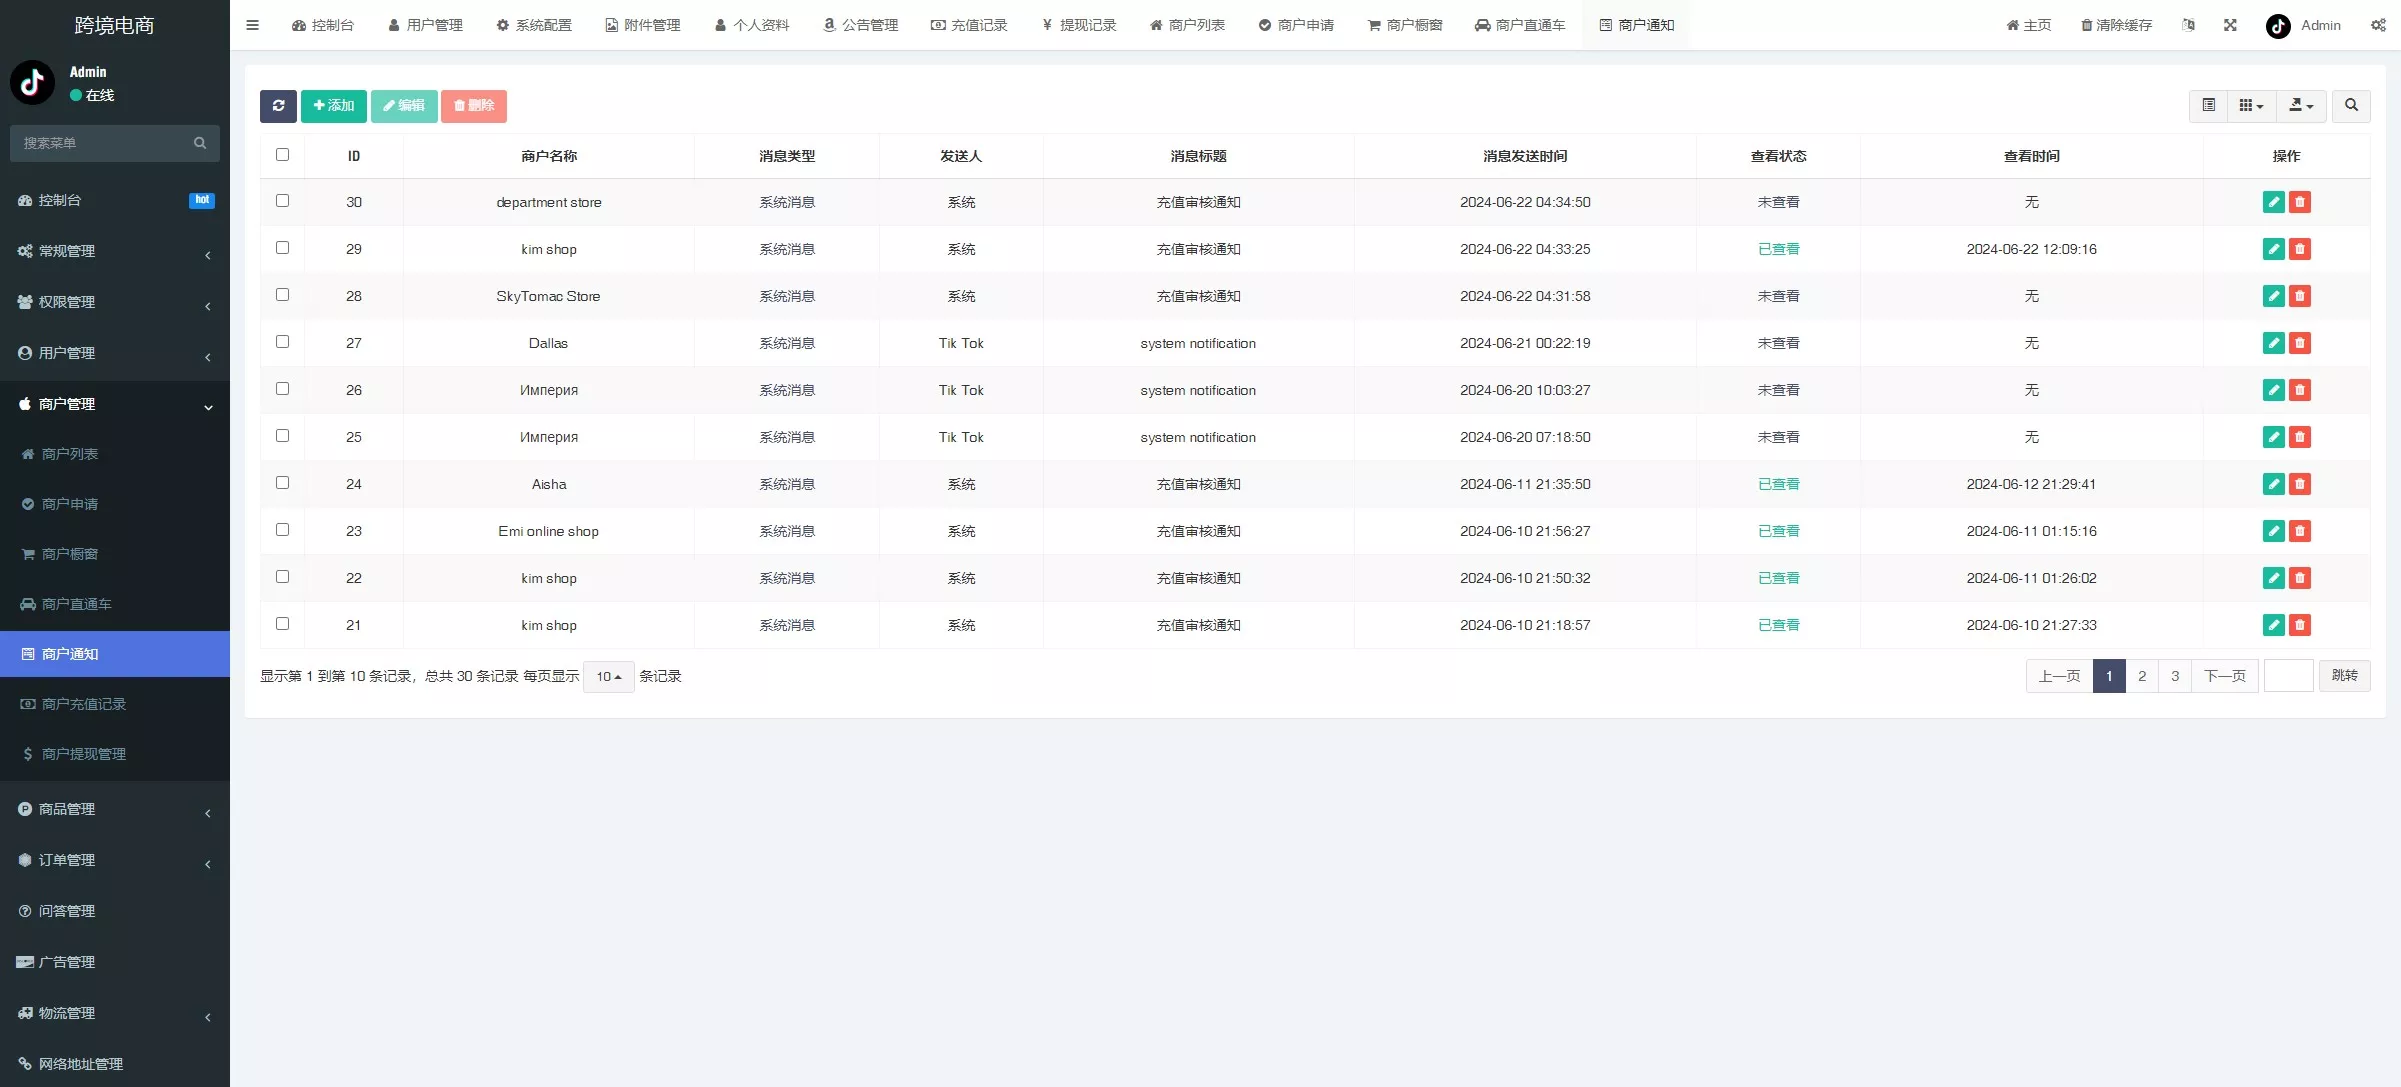This screenshot has width=2401, height=1087.
Task: Open the page size 10 dropdown
Action: pos(608,677)
